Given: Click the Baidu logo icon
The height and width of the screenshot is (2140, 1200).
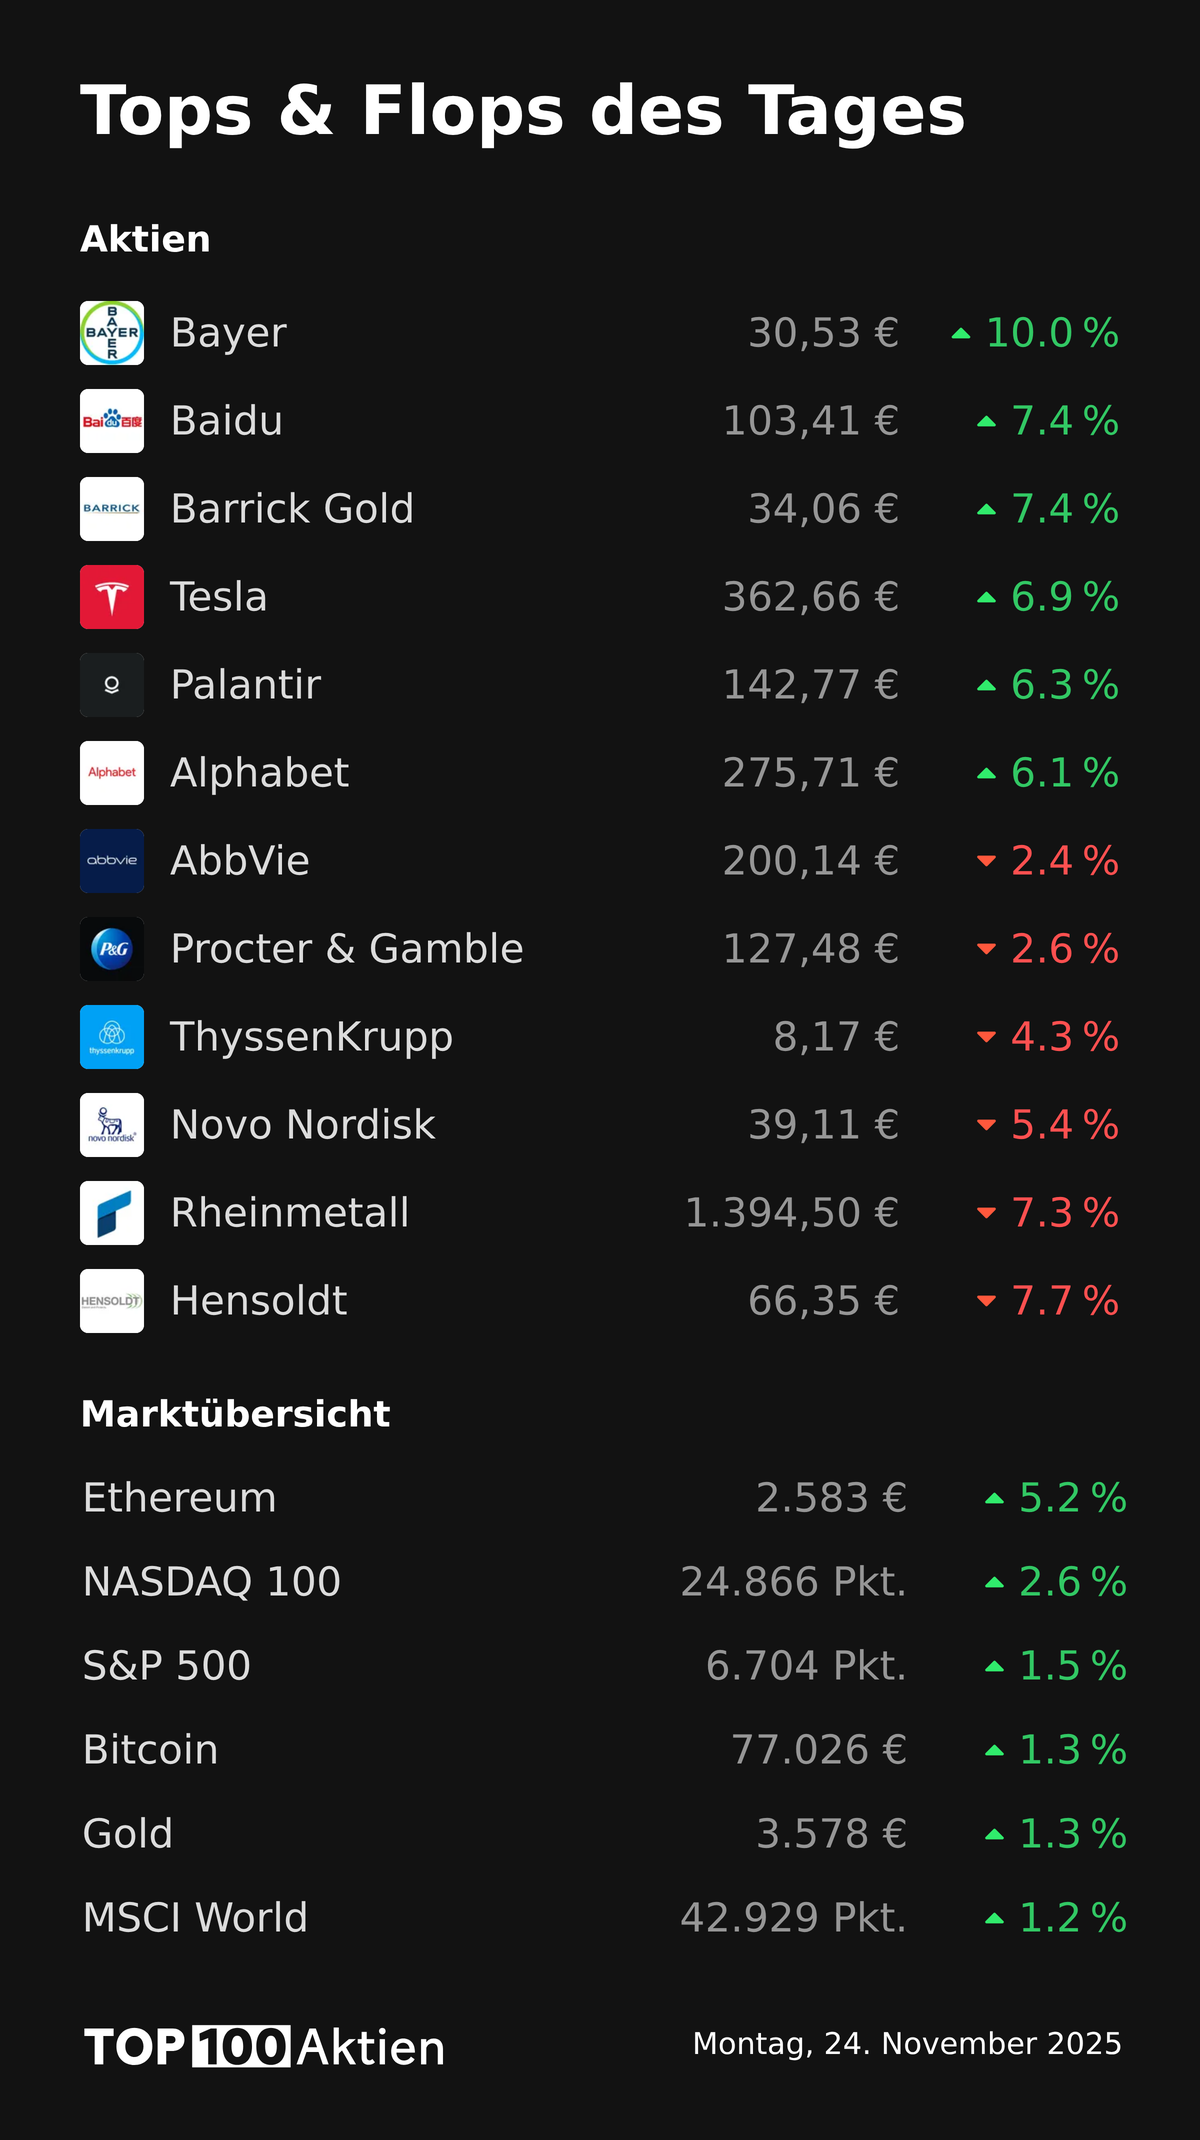Looking at the screenshot, I should pyautogui.click(x=112, y=421).
